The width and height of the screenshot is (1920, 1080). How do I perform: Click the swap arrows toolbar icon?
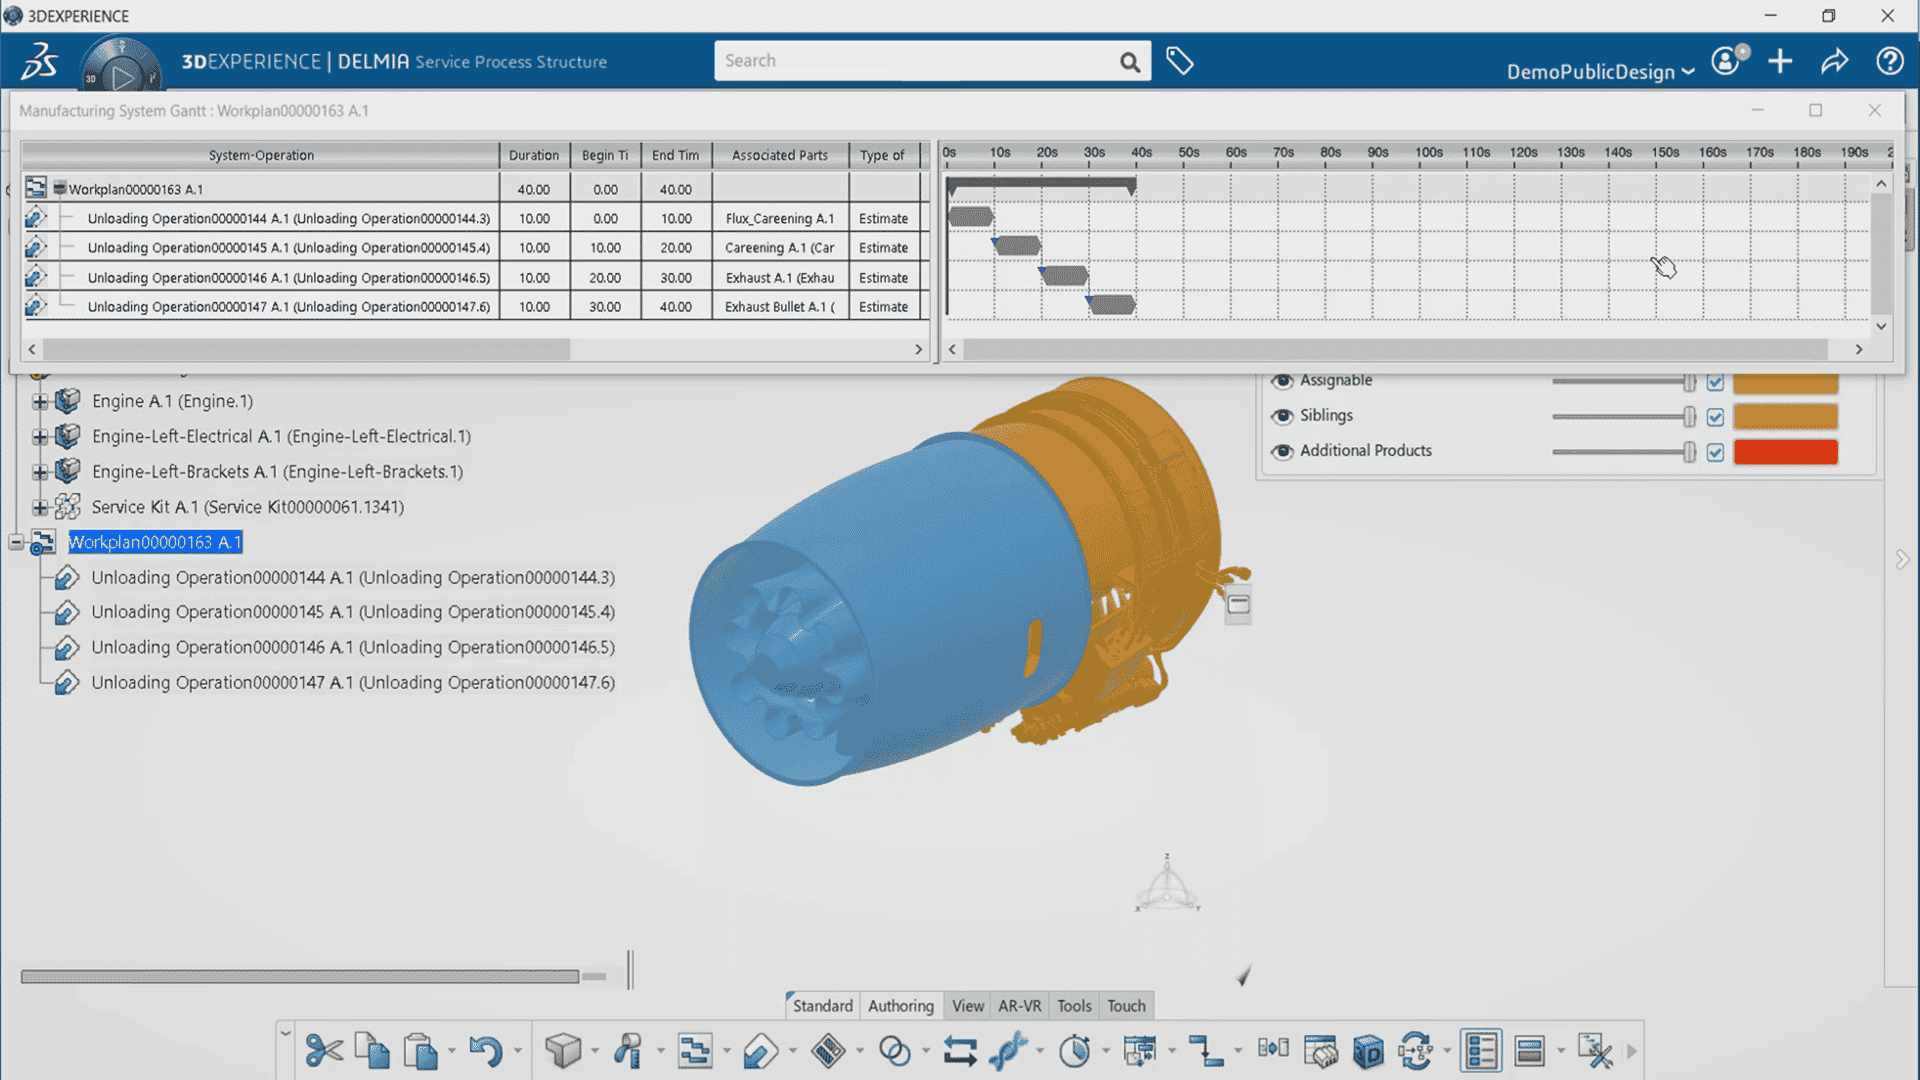pyautogui.click(x=959, y=1051)
